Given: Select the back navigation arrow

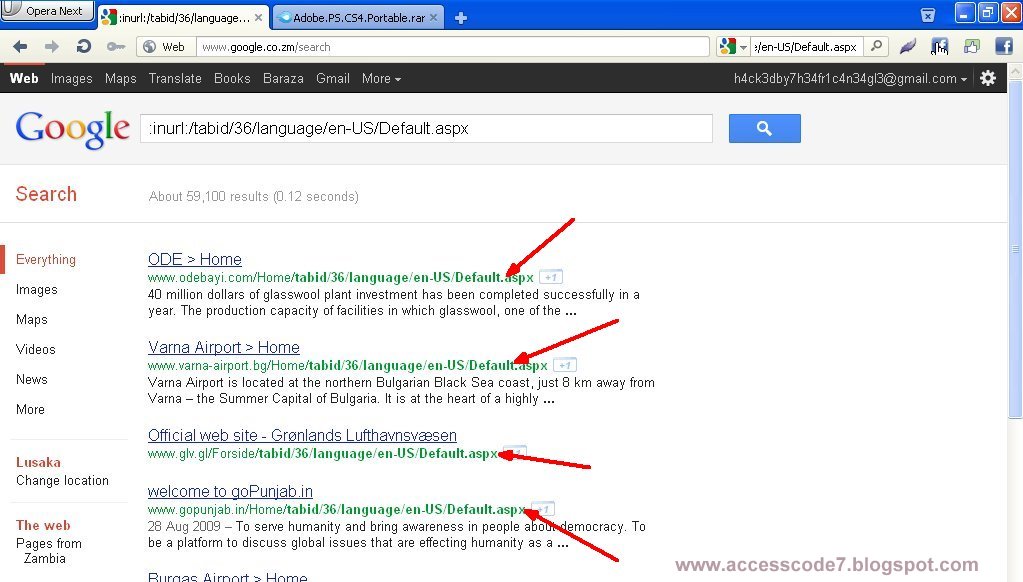Looking at the screenshot, I should tap(19, 46).
